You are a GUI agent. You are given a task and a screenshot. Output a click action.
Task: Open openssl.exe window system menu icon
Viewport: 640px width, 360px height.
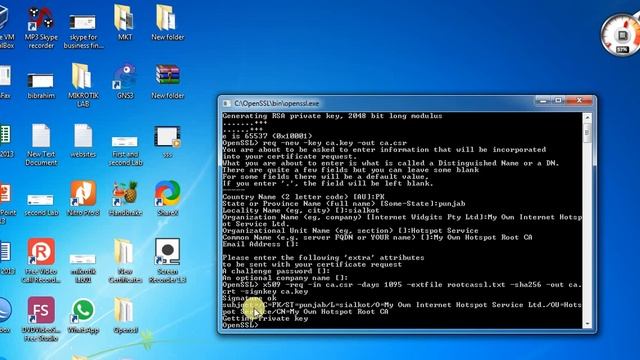tap(226, 104)
